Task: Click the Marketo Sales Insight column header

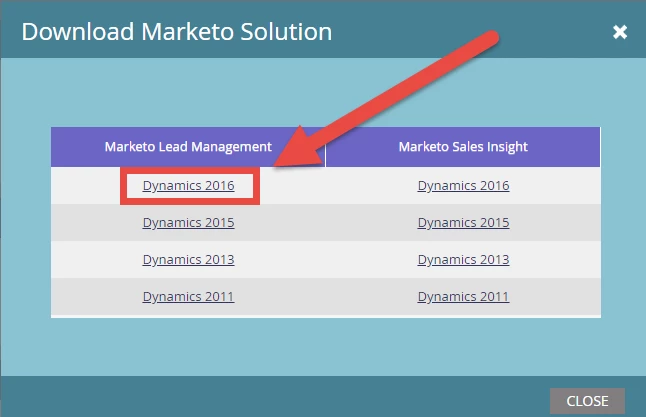Action: [463, 147]
